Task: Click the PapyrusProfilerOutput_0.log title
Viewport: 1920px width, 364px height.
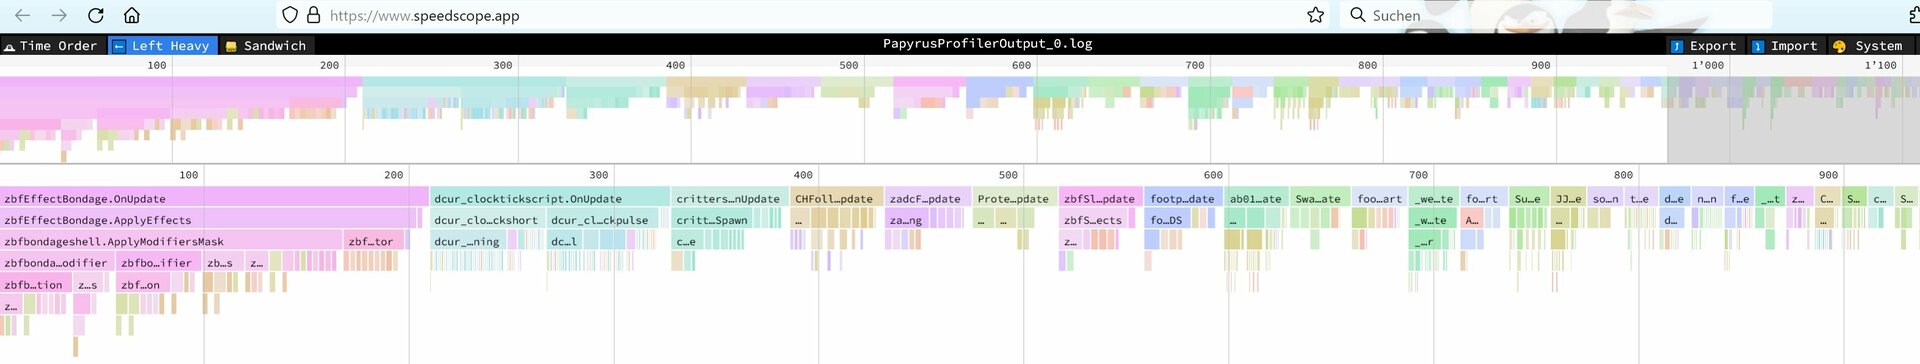Action: [987, 44]
